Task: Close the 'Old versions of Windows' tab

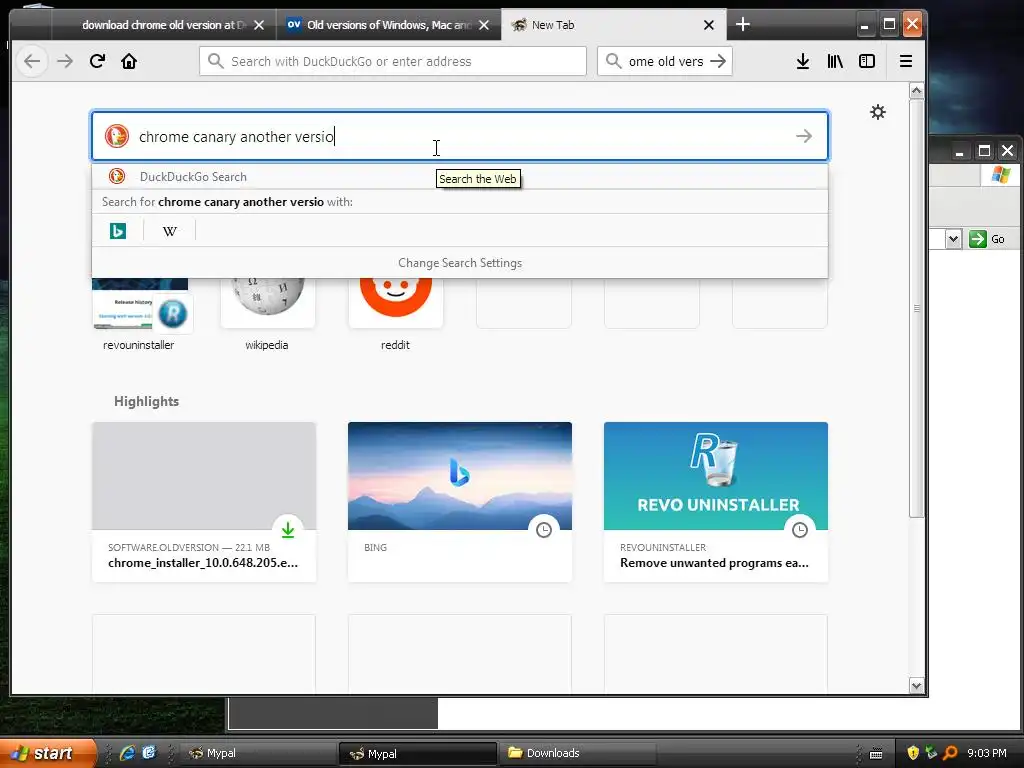Action: (x=483, y=25)
